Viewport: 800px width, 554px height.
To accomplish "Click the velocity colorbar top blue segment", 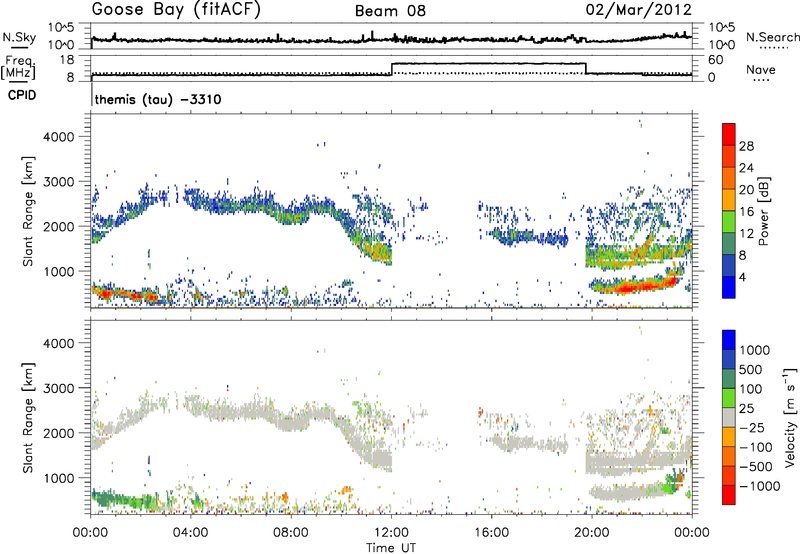I will (x=729, y=340).
